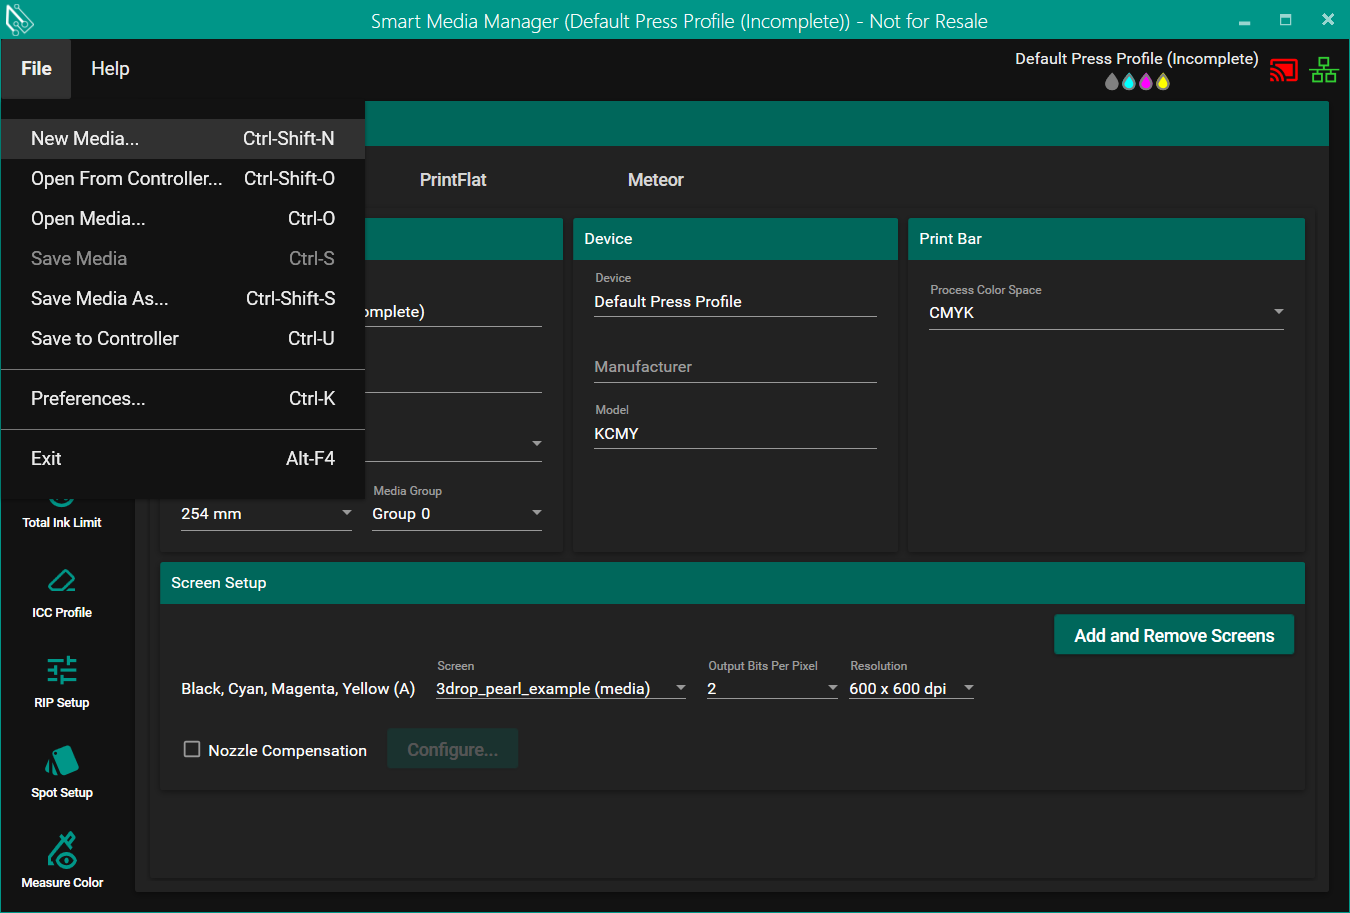Click Add and Remove Screens button
Image resolution: width=1350 pixels, height=913 pixels.
click(1173, 635)
